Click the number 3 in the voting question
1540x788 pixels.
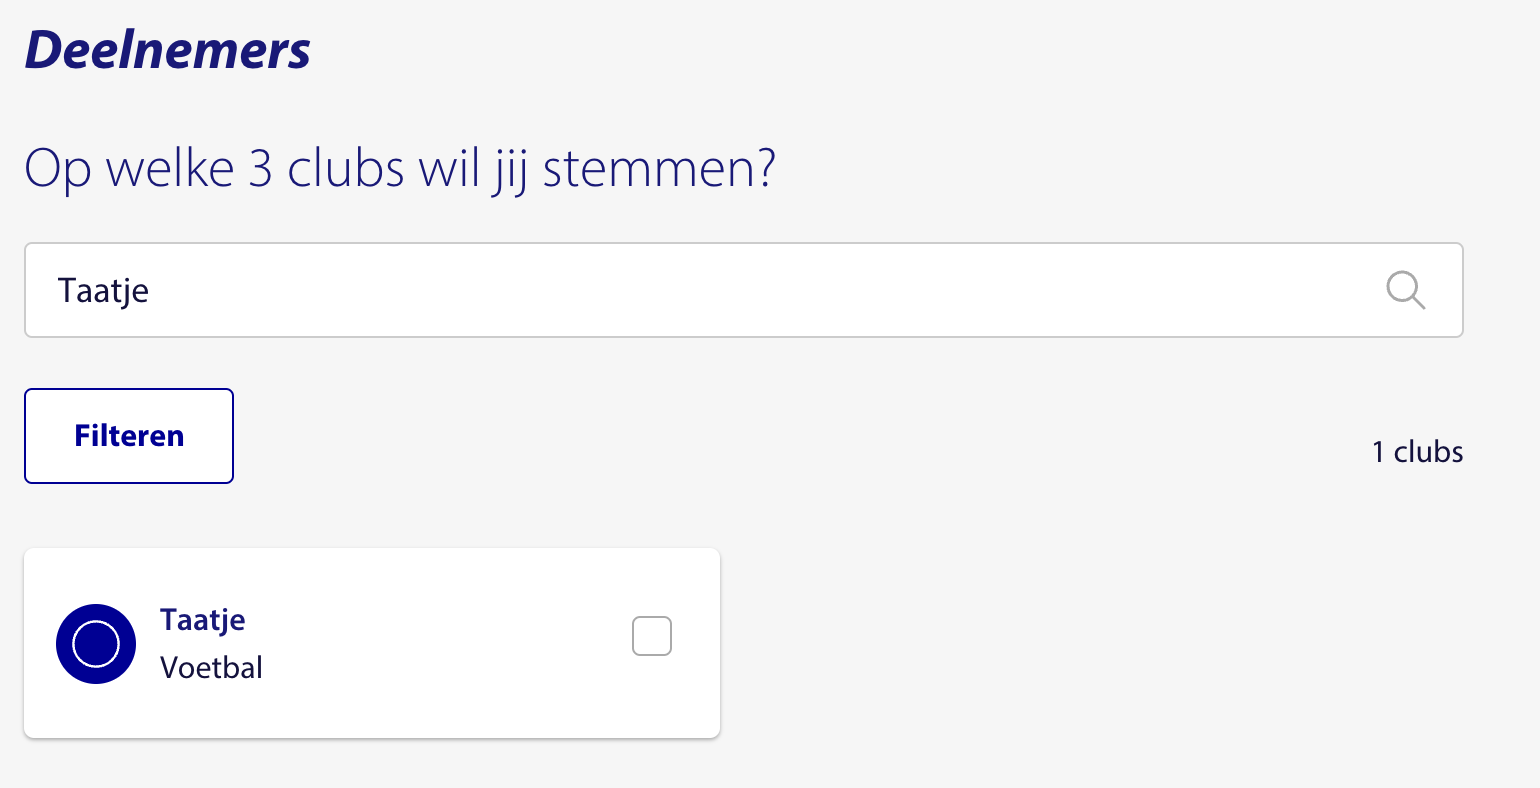point(260,169)
